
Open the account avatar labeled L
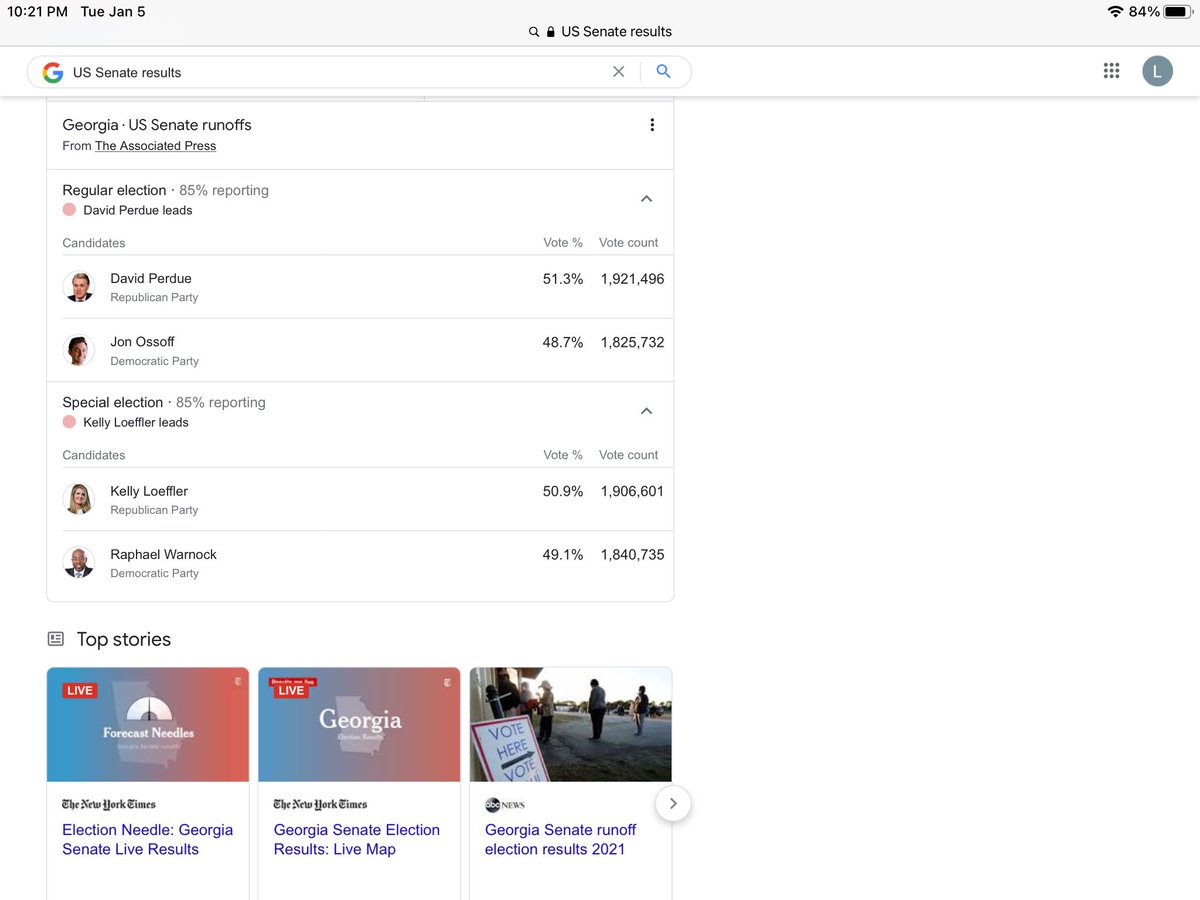tap(1157, 71)
